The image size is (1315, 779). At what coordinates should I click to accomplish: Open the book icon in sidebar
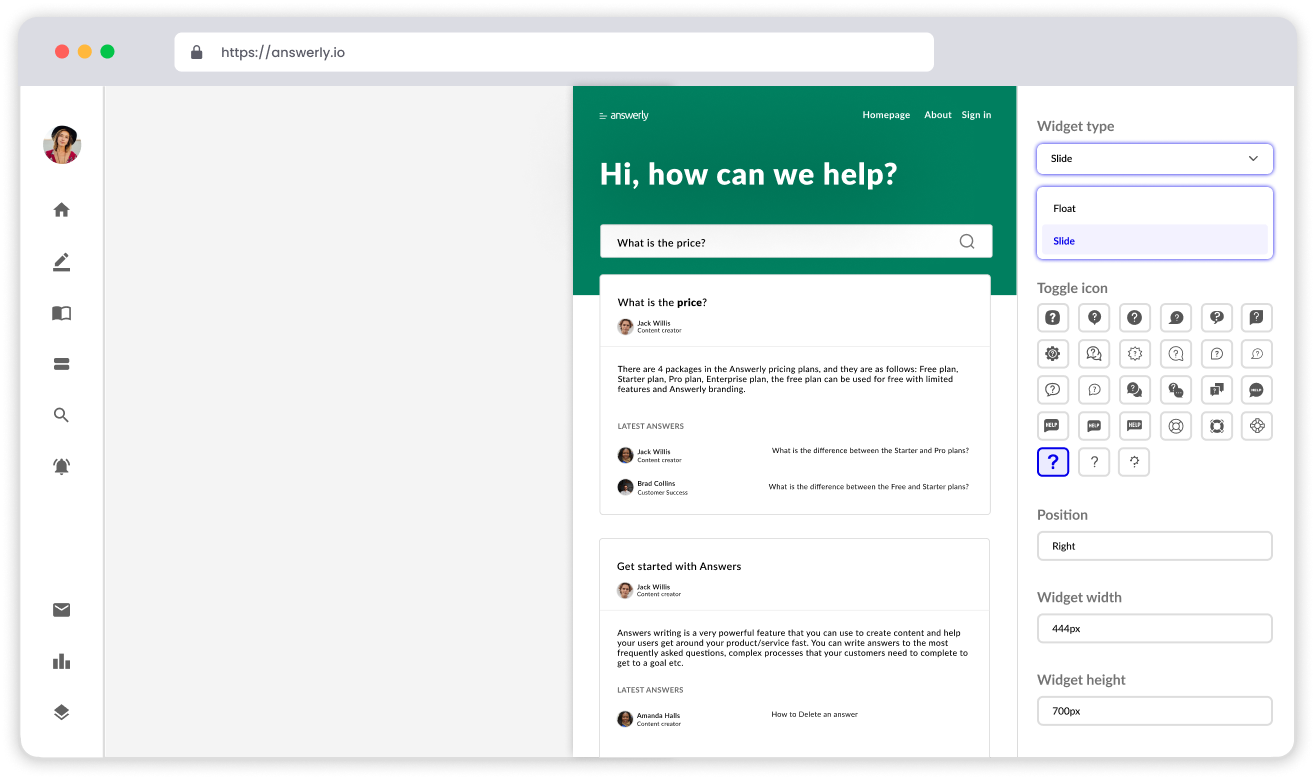pyautogui.click(x=61, y=313)
